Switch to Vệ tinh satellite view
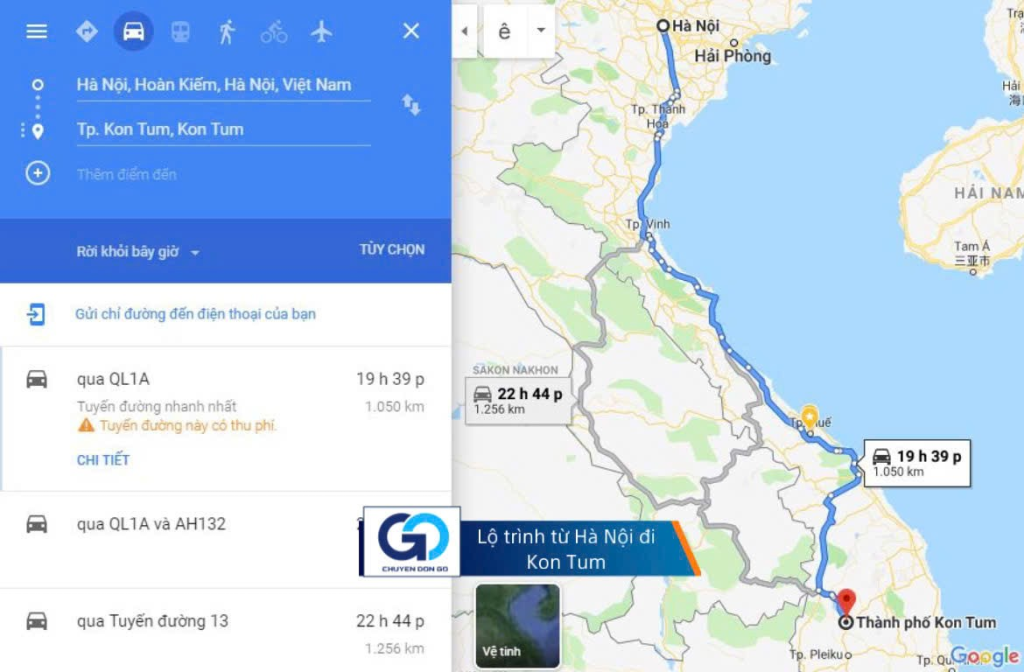 point(517,626)
